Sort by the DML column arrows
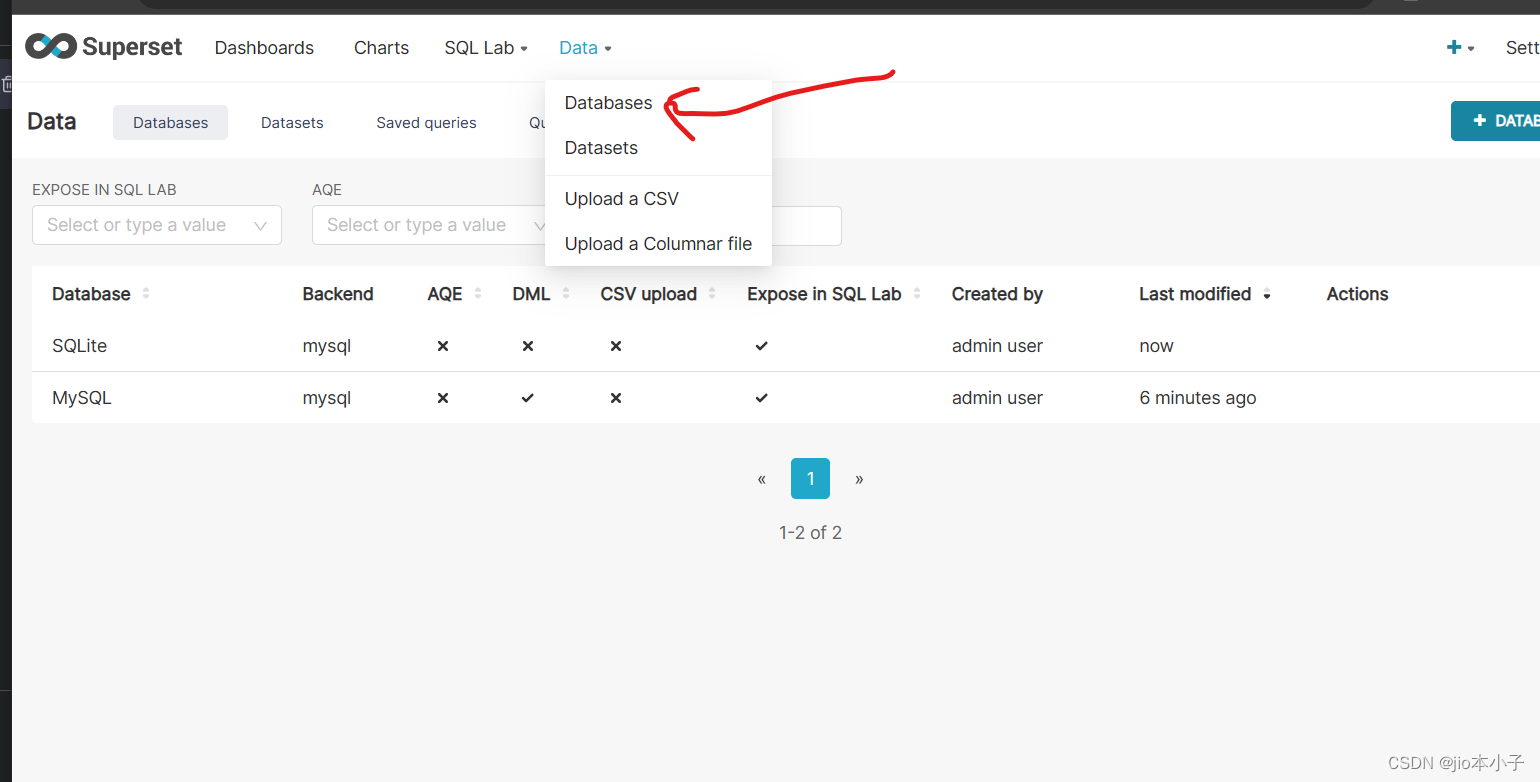Screen dimensions: 1540x782 pos(566,294)
